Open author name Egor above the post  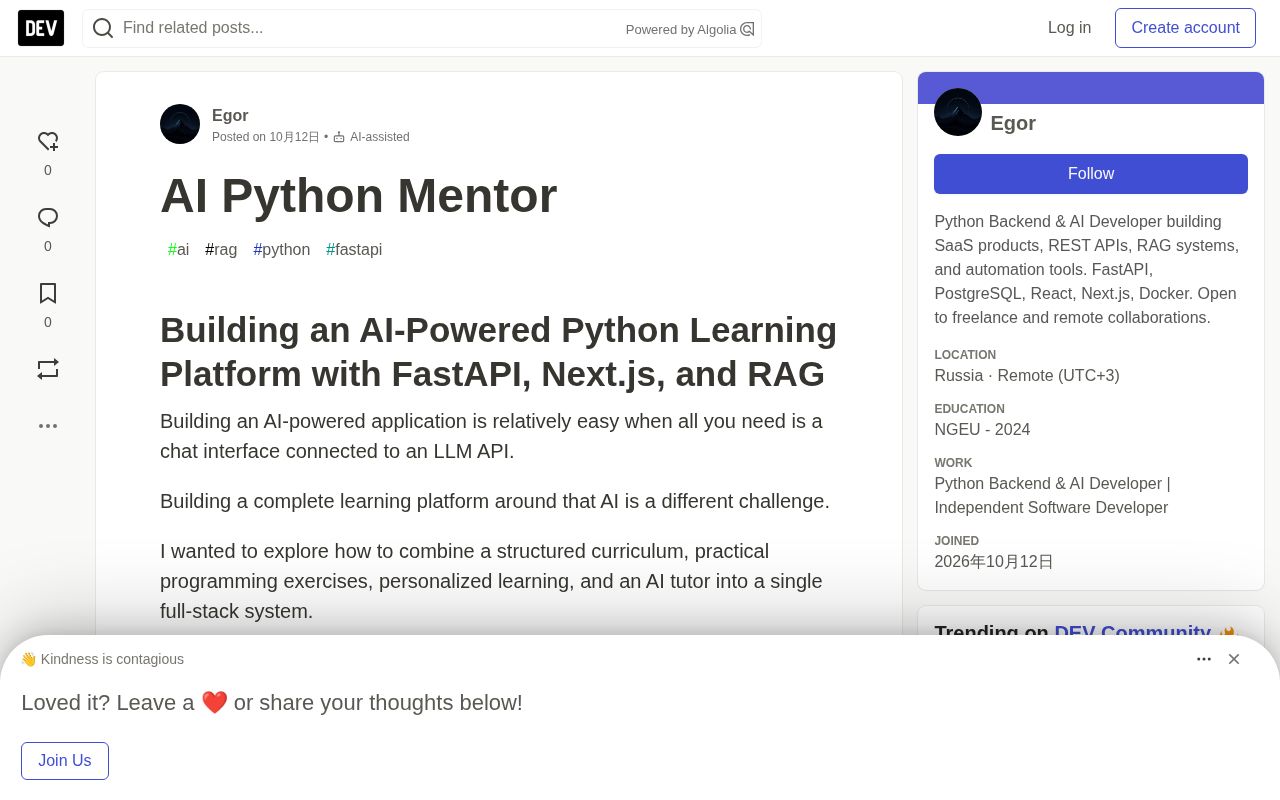pos(230,115)
